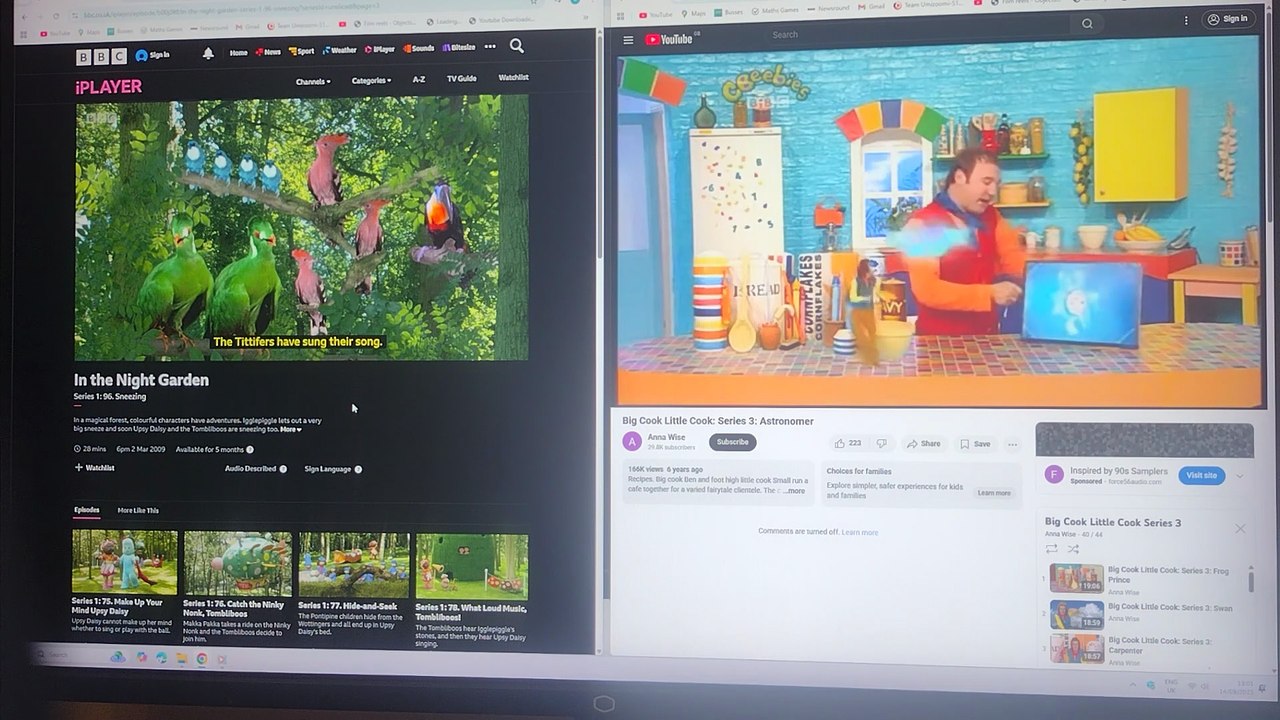The image size is (1280, 720).
Task: Open the iPlayer Watchlist nav item
Action: pos(513,77)
